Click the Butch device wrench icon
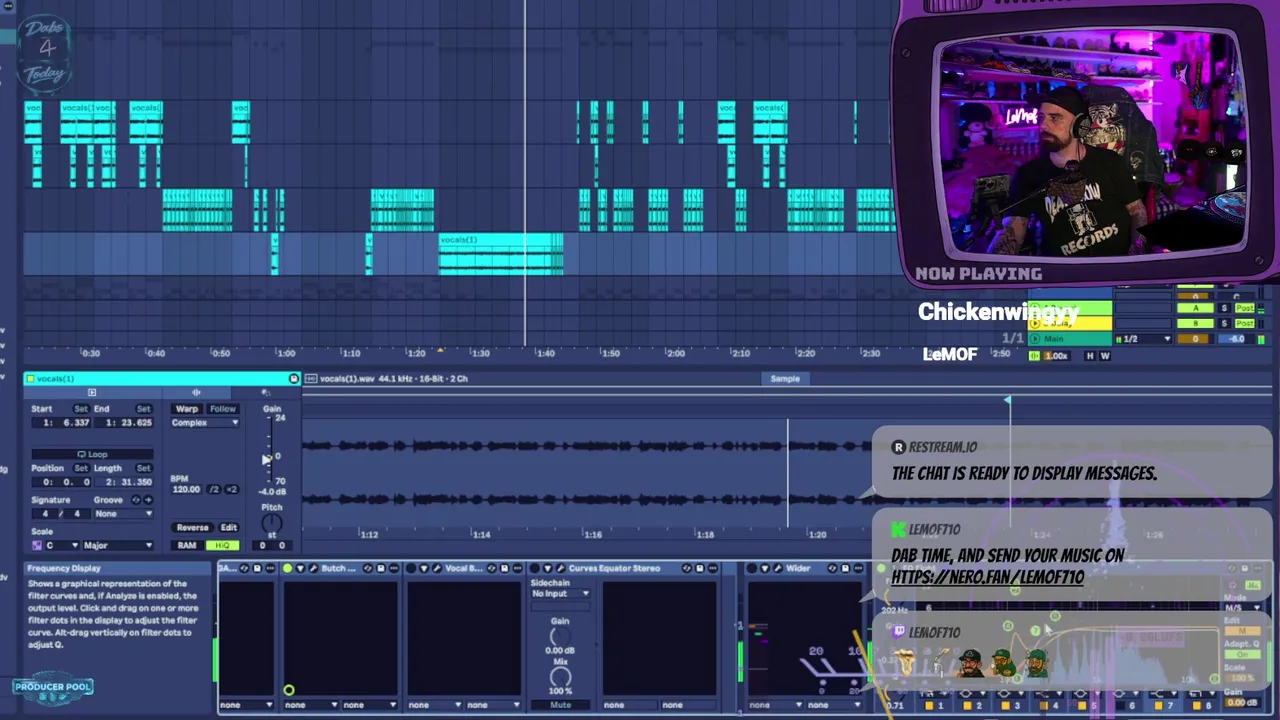 [x=313, y=568]
